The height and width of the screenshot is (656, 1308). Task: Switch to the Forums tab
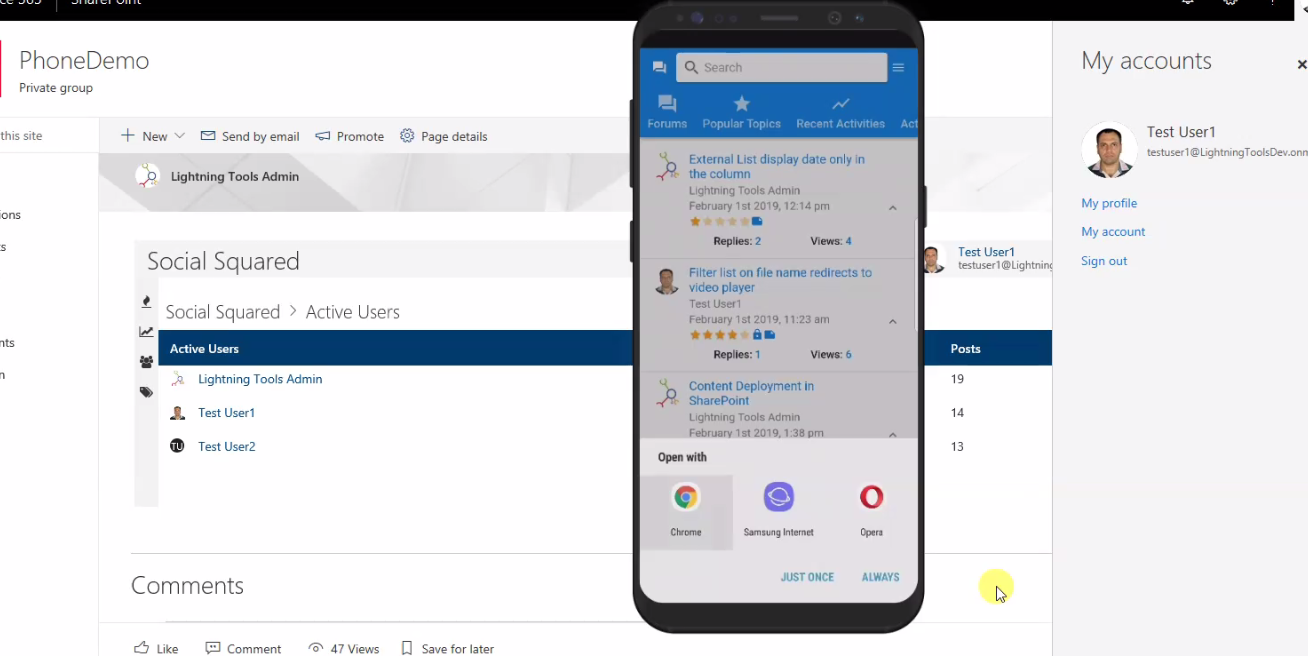[667, 112]
